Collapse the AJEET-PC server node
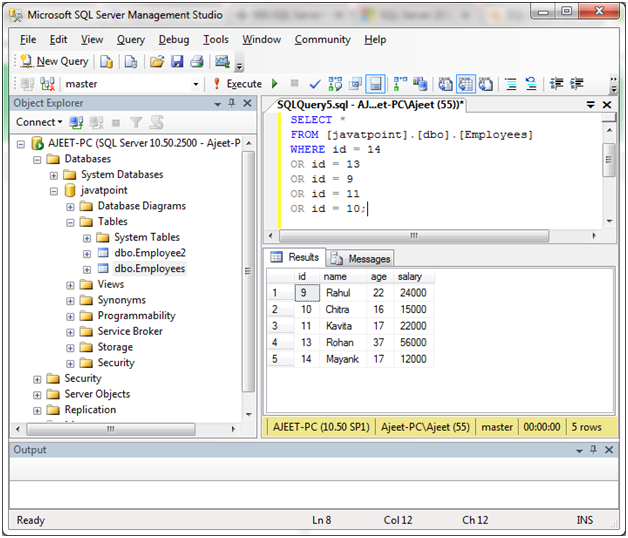Image resolution: width=628 pixels, height=538 pixels. pyautogui.click(x=21, y=144)
